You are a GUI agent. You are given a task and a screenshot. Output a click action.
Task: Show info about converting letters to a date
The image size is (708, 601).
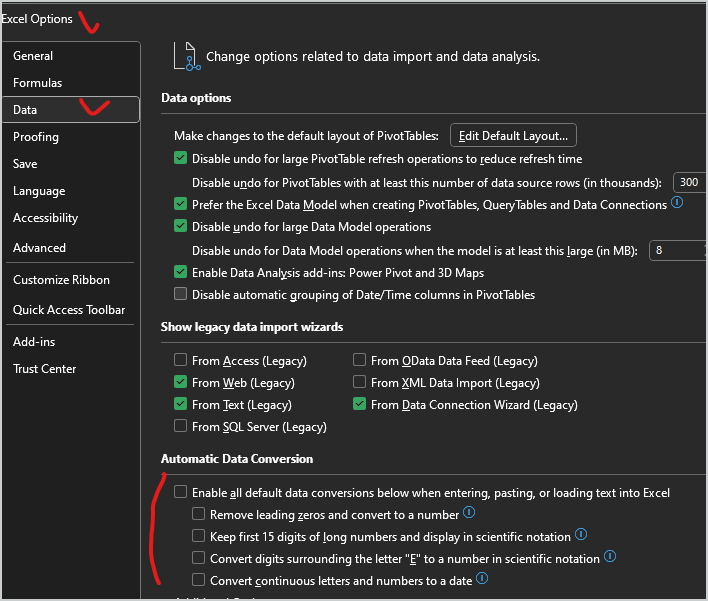coord(482,578)
